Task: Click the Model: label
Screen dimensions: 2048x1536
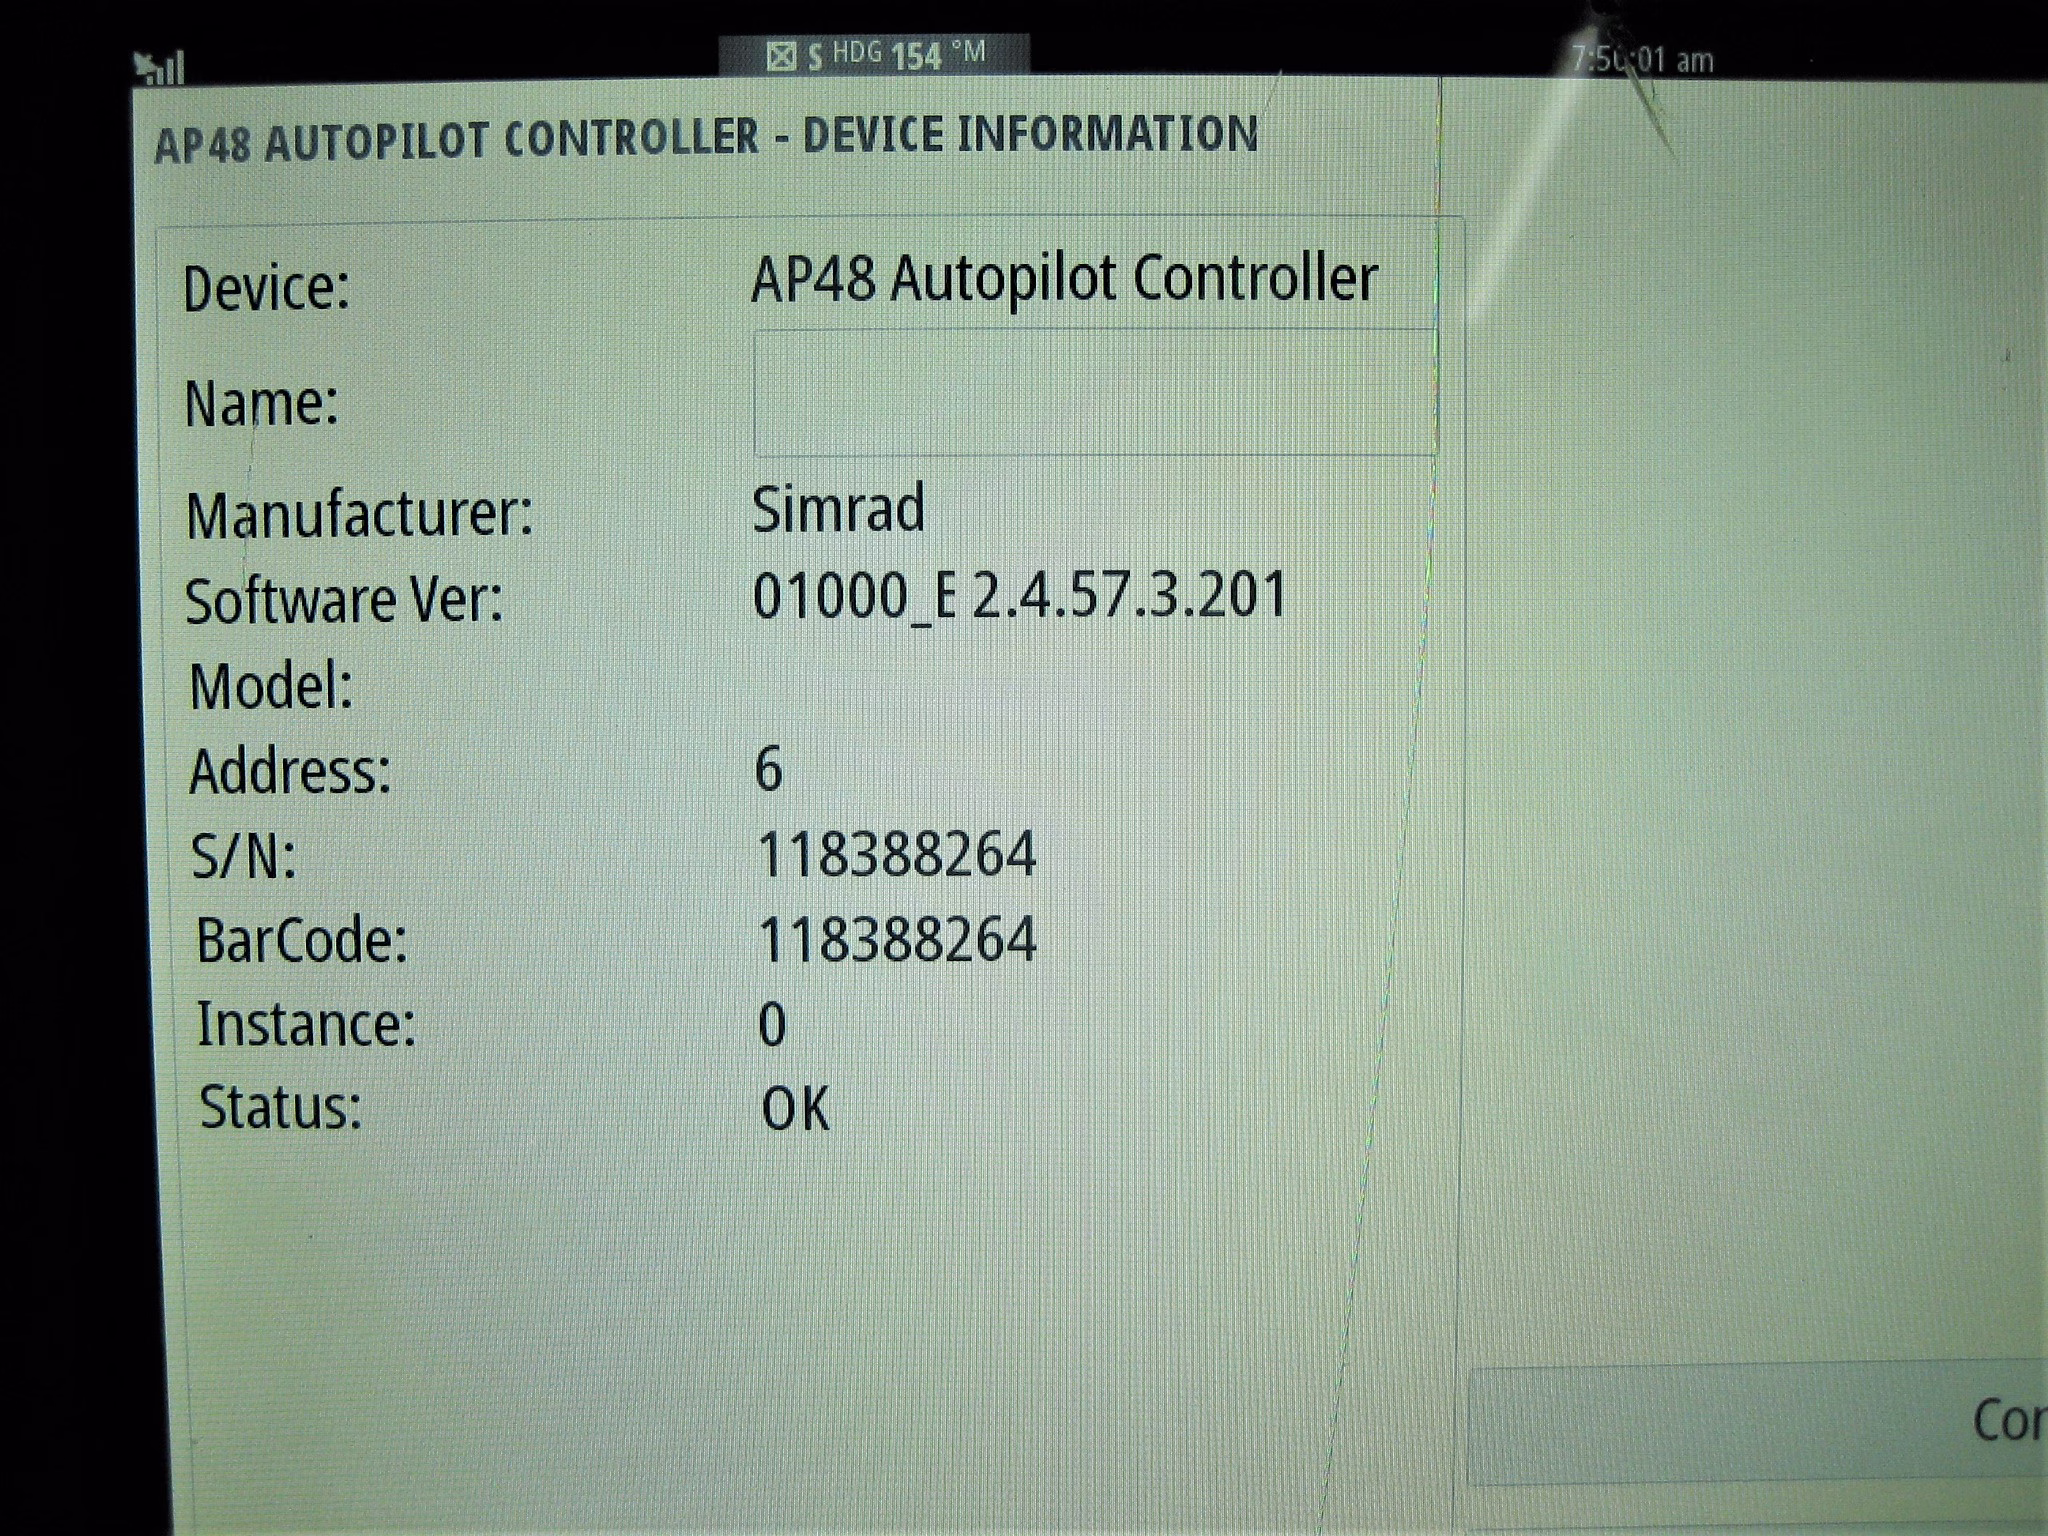Action: click(x=271, y=688)
